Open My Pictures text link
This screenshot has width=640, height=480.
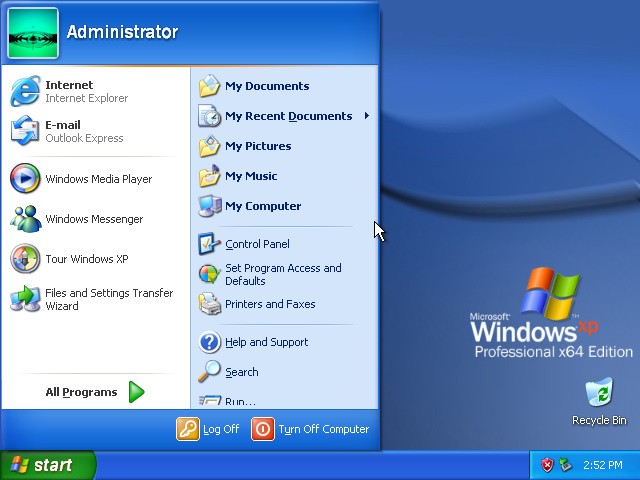[x=258, y=146]
